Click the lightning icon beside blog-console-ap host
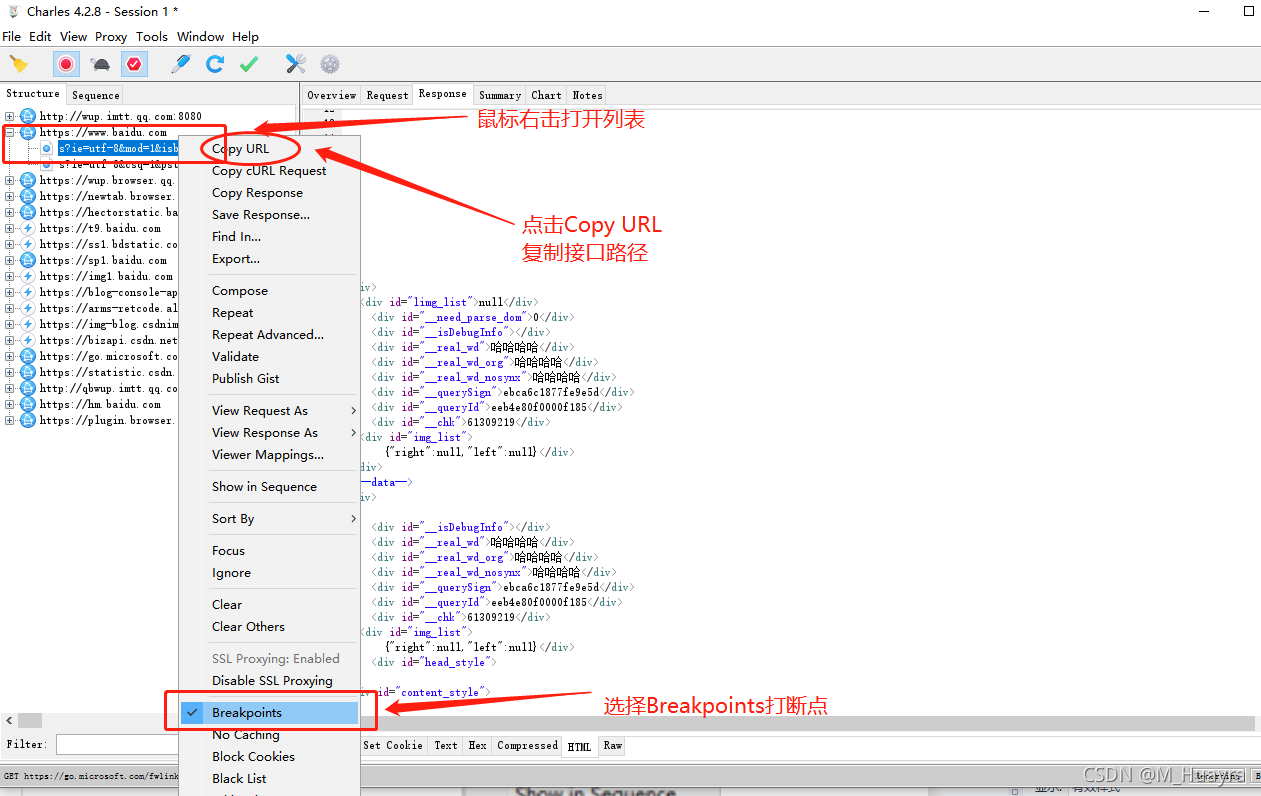The image size is (1261, 796). pyautogui.click(x=28, y=292)
